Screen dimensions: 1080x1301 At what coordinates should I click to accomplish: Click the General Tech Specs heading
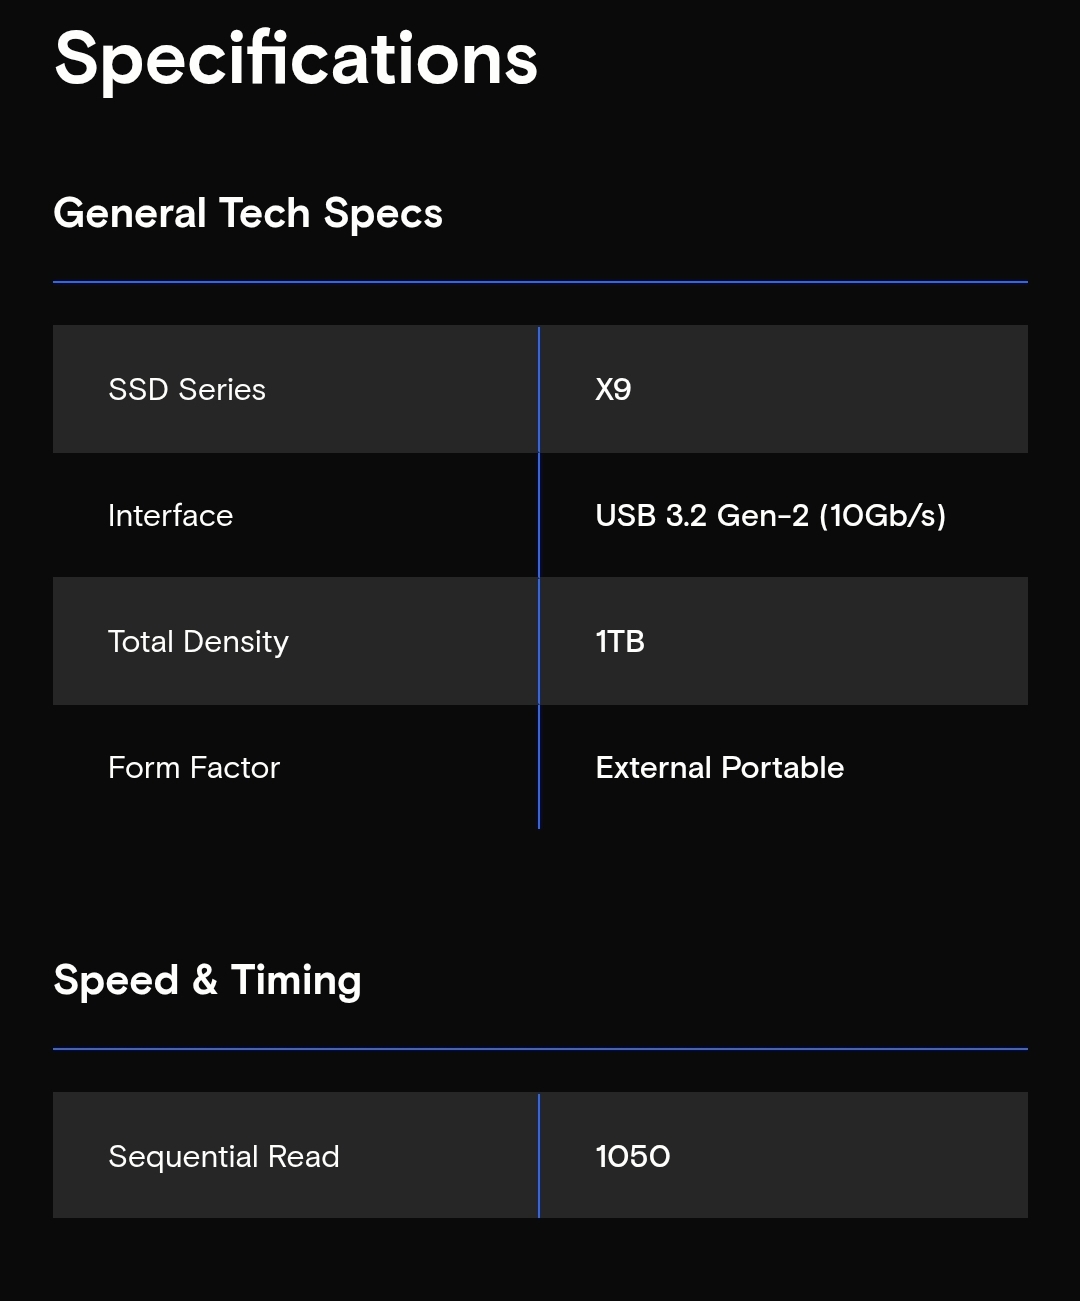(248, 214)
